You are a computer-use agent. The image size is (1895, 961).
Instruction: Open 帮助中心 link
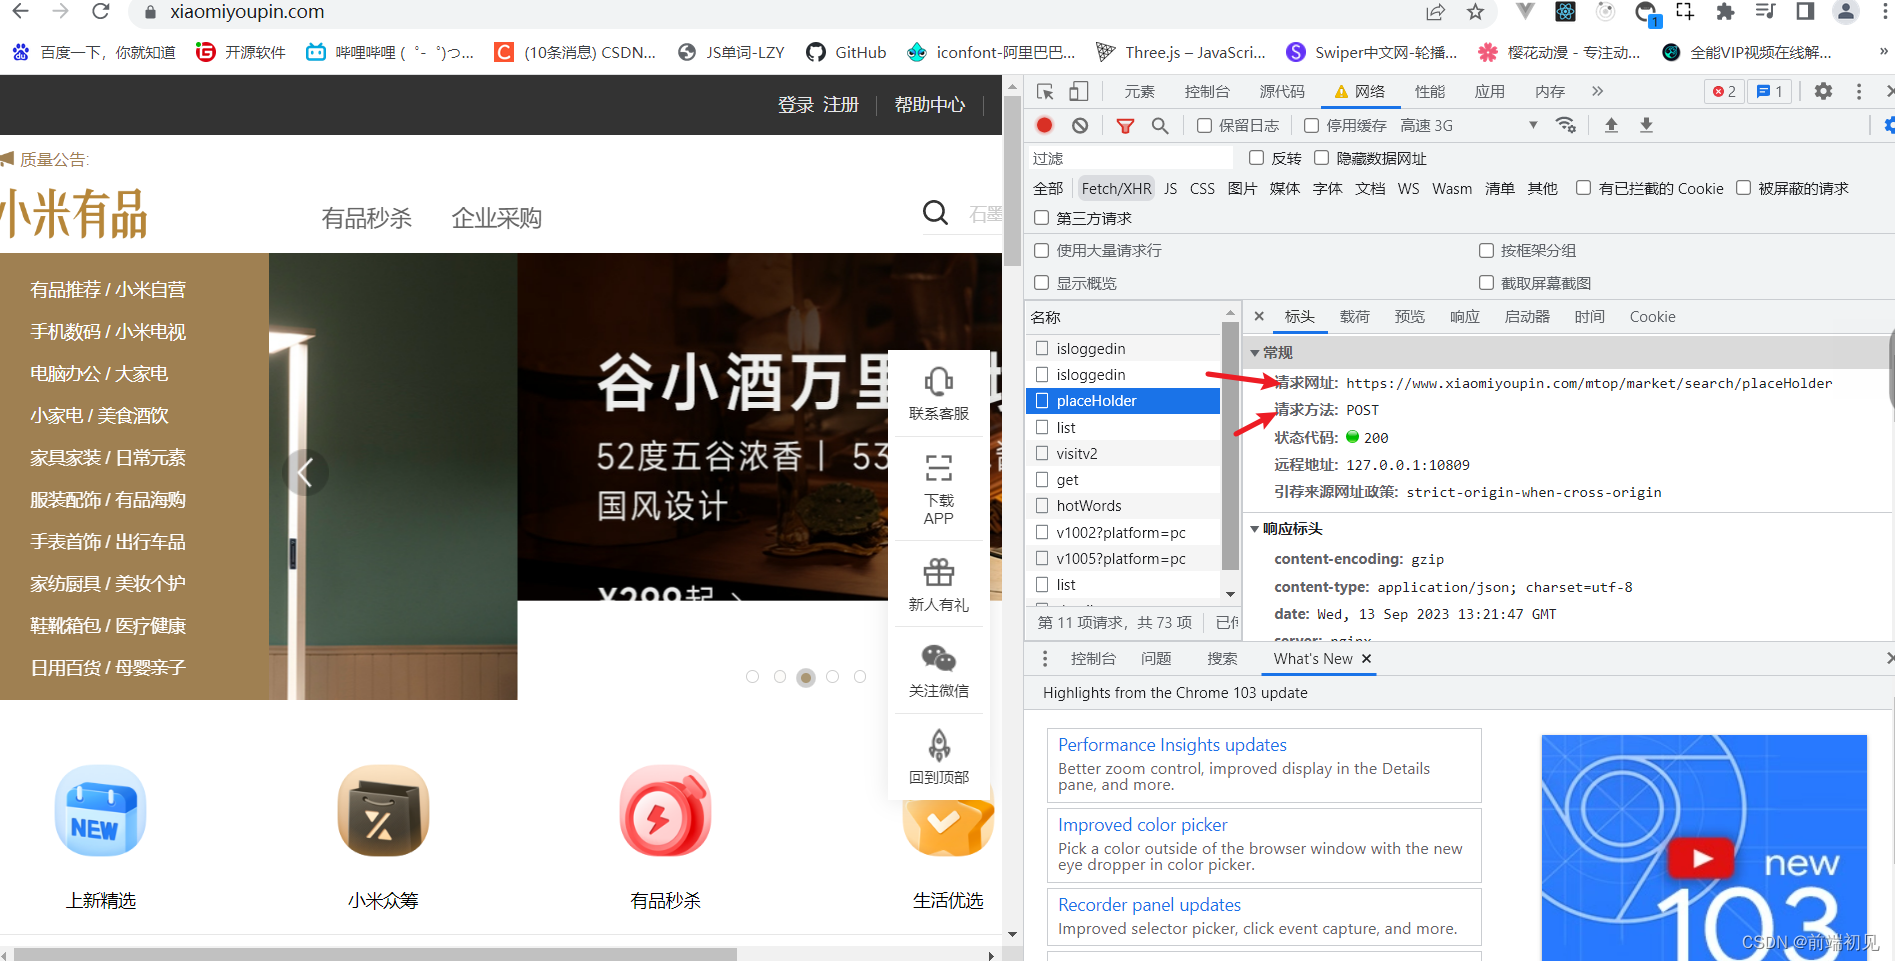[930, 105]
